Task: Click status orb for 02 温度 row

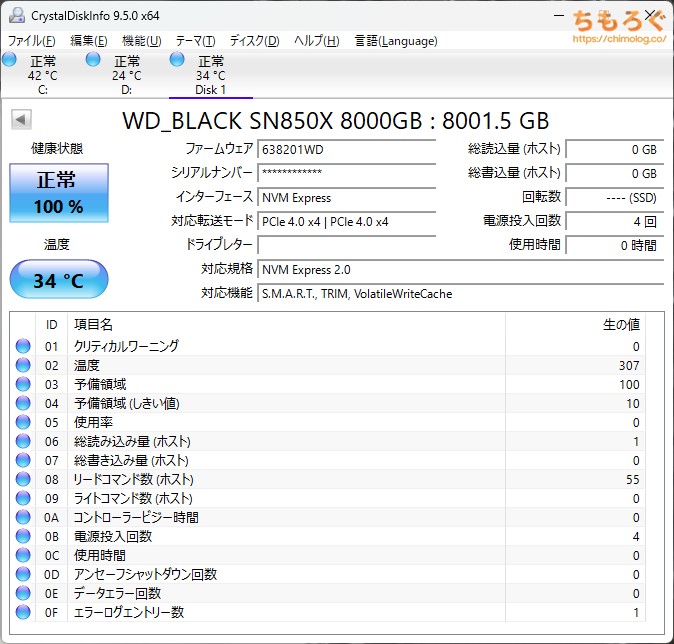Action: tap(23, 365)
